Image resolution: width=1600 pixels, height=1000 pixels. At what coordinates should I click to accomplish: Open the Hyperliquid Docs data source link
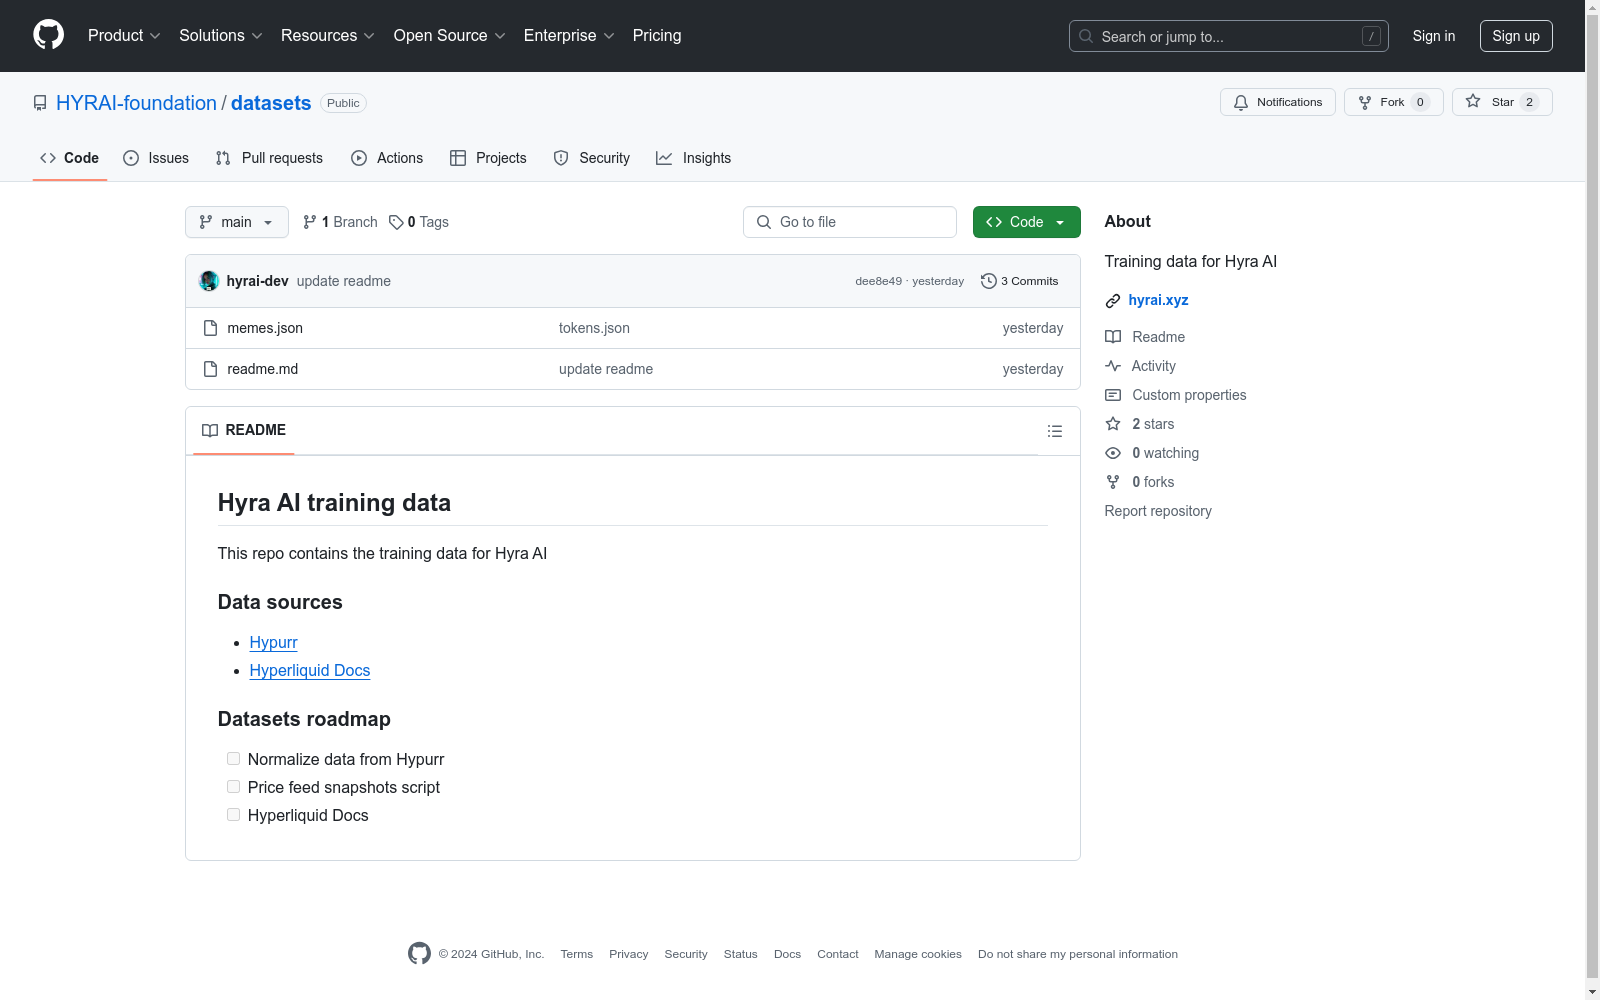pyautogui.click(x=310, y=670)
